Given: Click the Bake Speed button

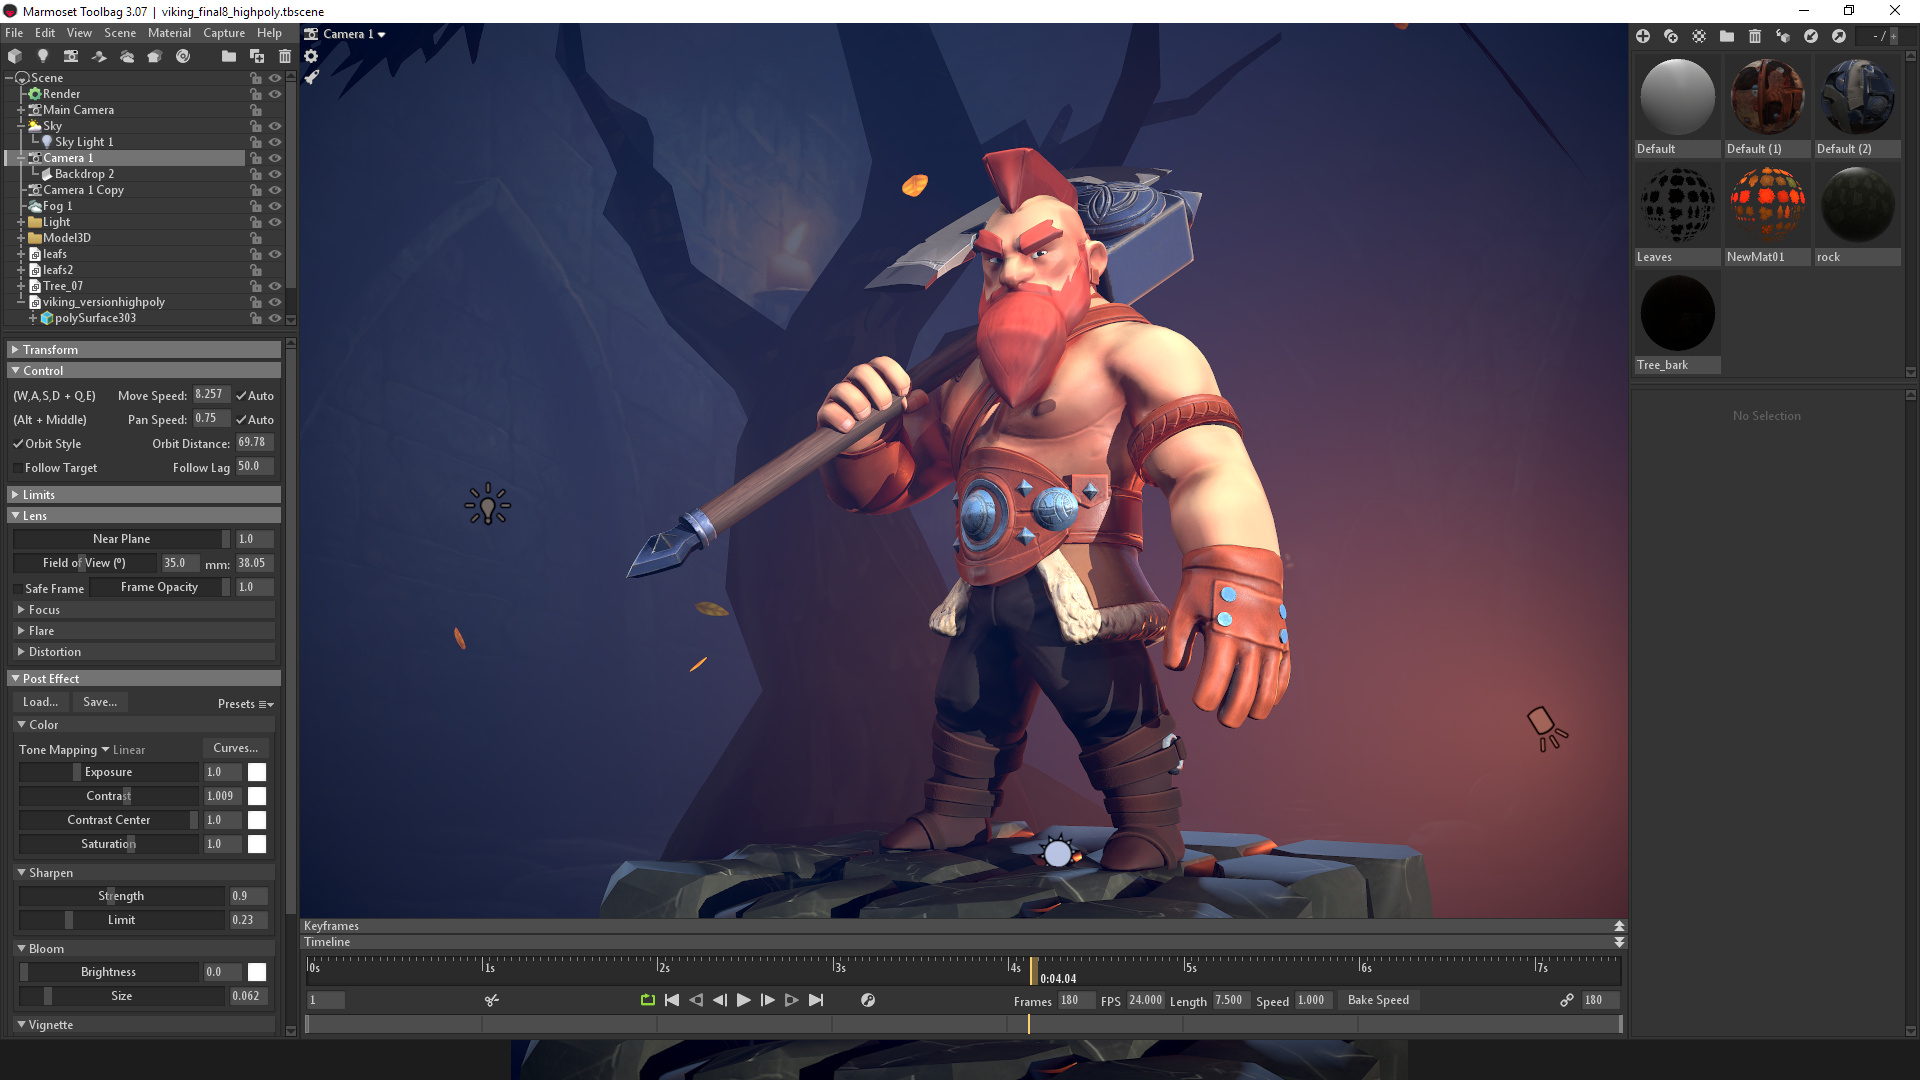Looking at the screenshot, I should (x=1378, y=1000).
